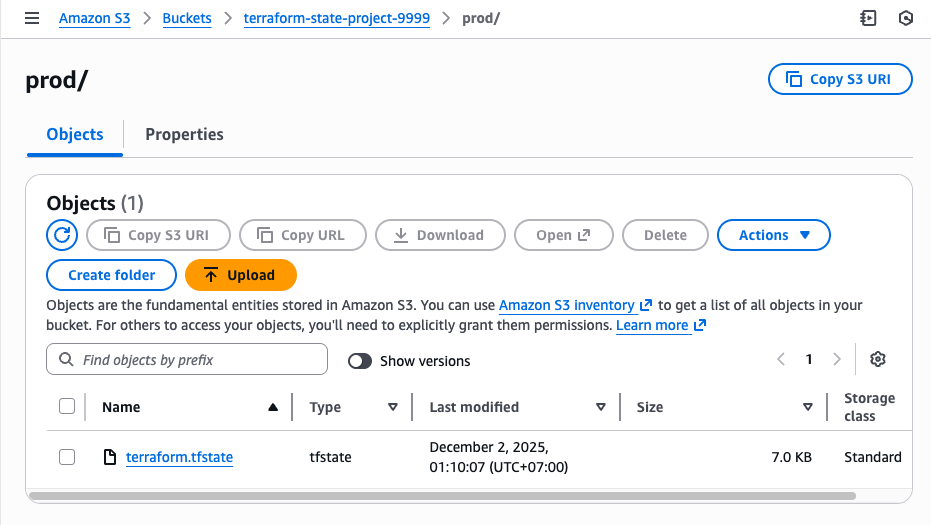Go to previous page of objects

click(x=782, y=360)
